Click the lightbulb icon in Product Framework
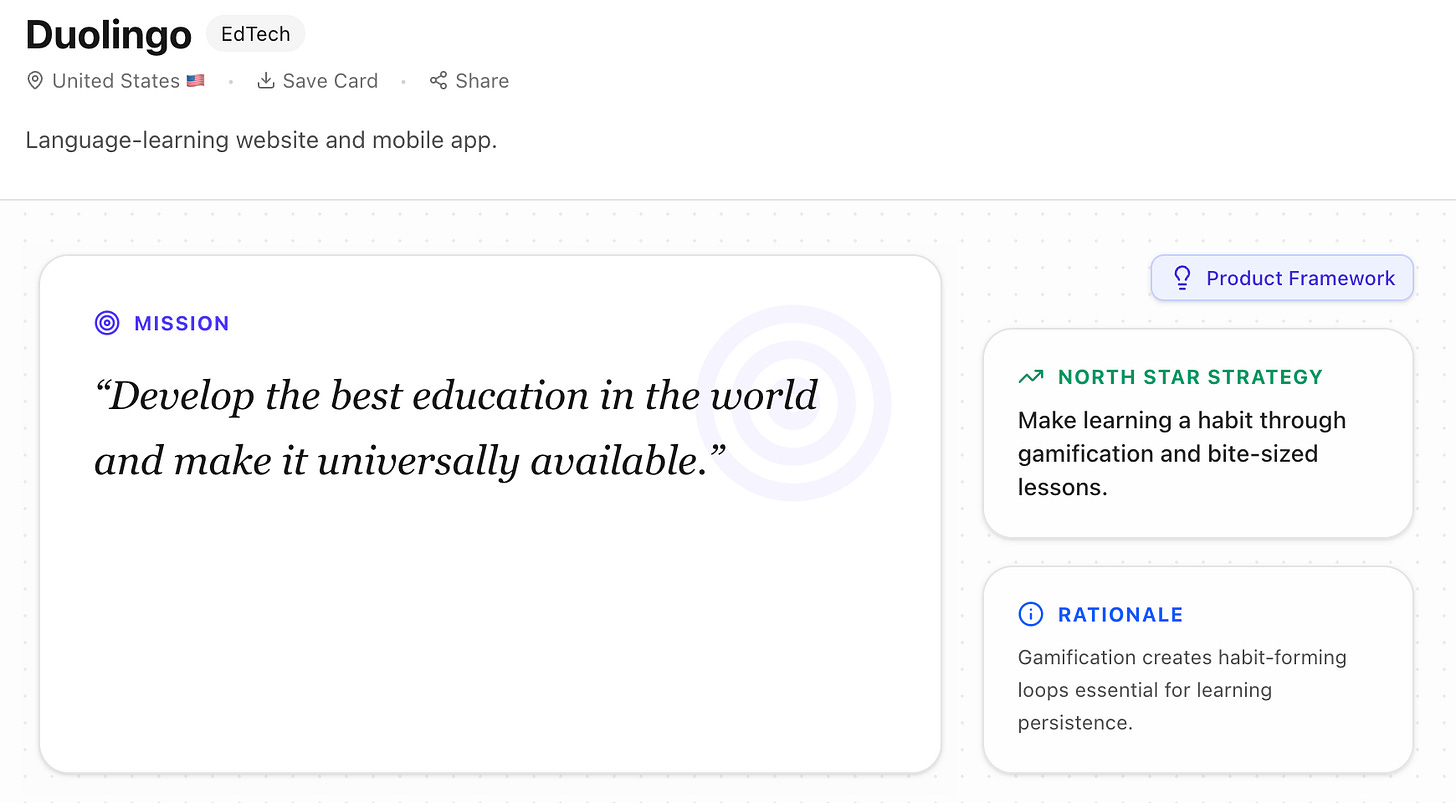This screenshot has height=803, width=1456. 1182,278
